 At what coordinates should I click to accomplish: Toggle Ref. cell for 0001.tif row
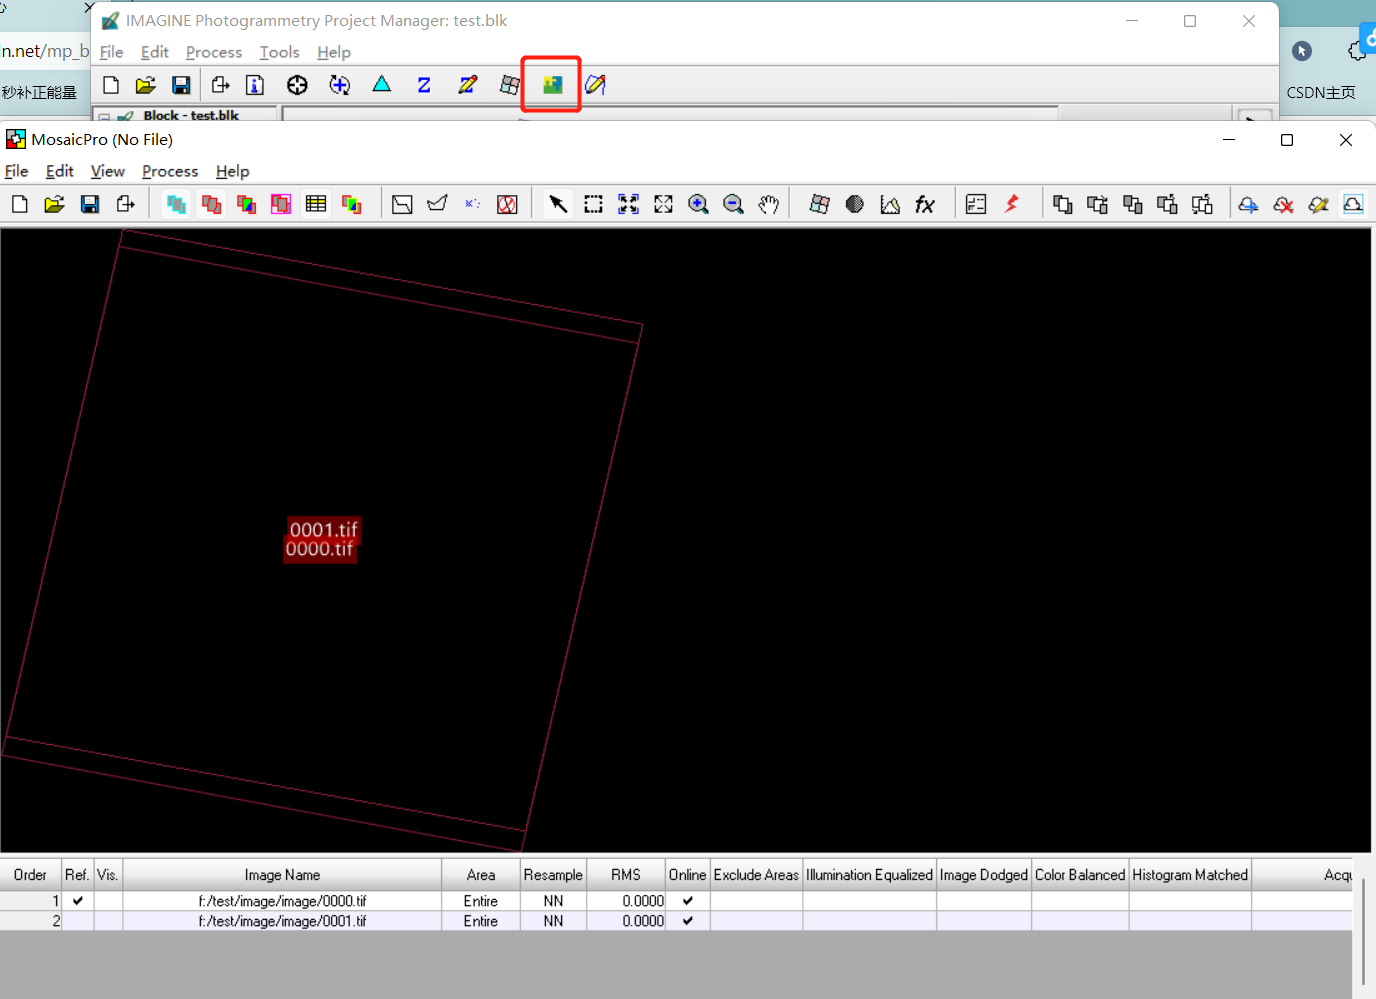click(x=78, y=921)
